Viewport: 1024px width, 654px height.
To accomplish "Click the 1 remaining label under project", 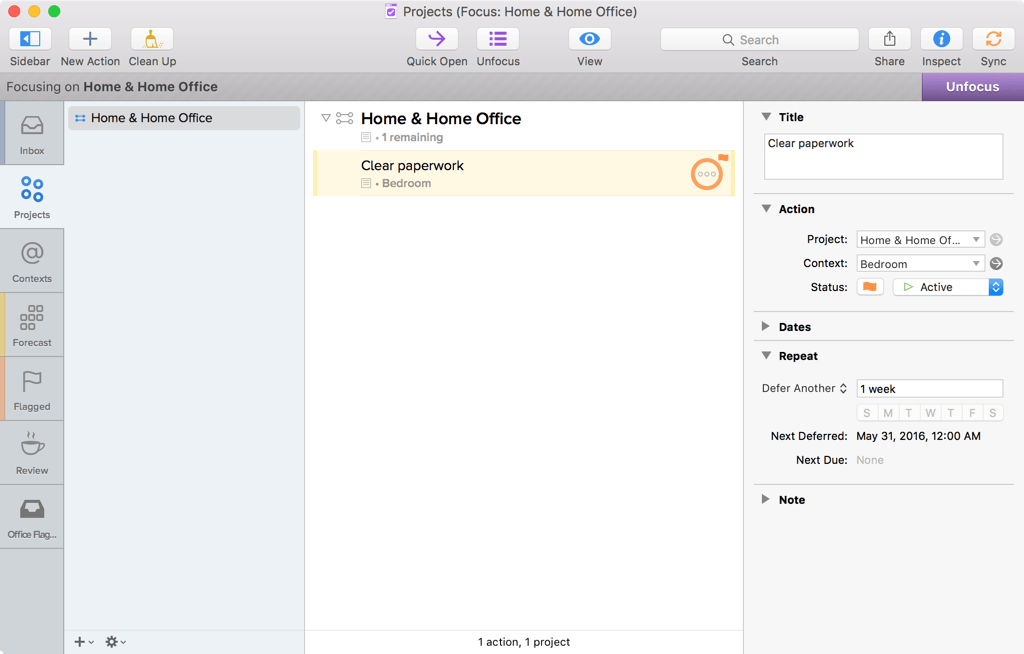I will (x=412, y=137).
